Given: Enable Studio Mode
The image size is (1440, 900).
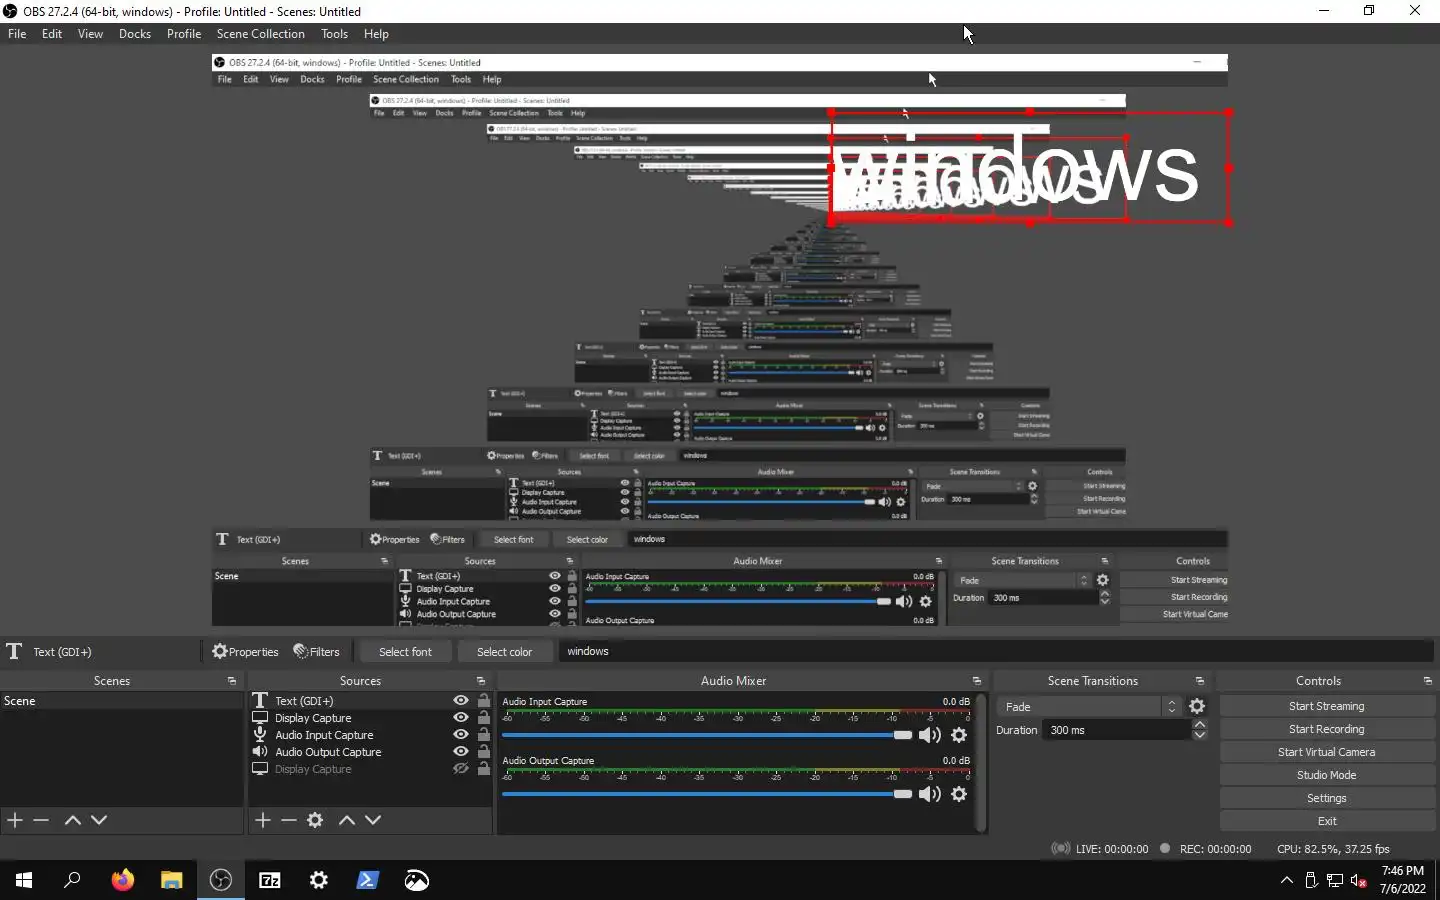Looking at the screenshot, I should 1326,775.
